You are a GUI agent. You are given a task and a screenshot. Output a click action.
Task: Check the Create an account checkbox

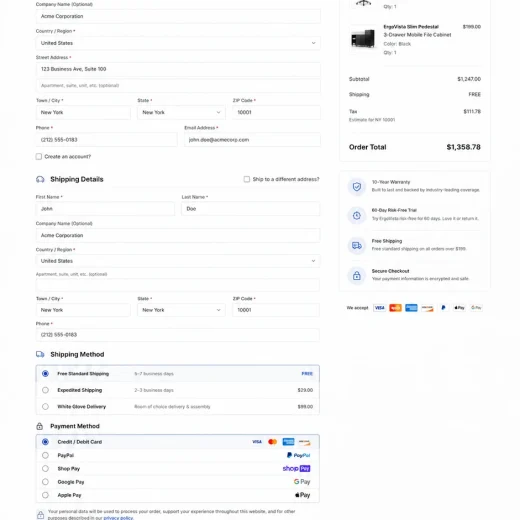(x=39, y=157)
